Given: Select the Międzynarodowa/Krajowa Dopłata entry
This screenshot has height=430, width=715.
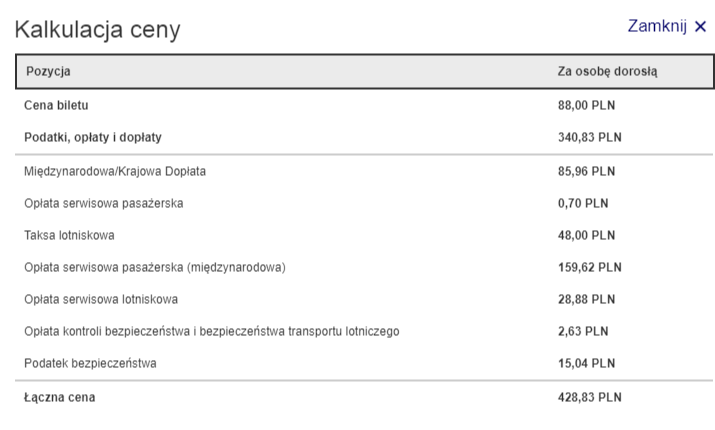Looking at the screenshot, I should pyautogui.click(x=364, y=171).
